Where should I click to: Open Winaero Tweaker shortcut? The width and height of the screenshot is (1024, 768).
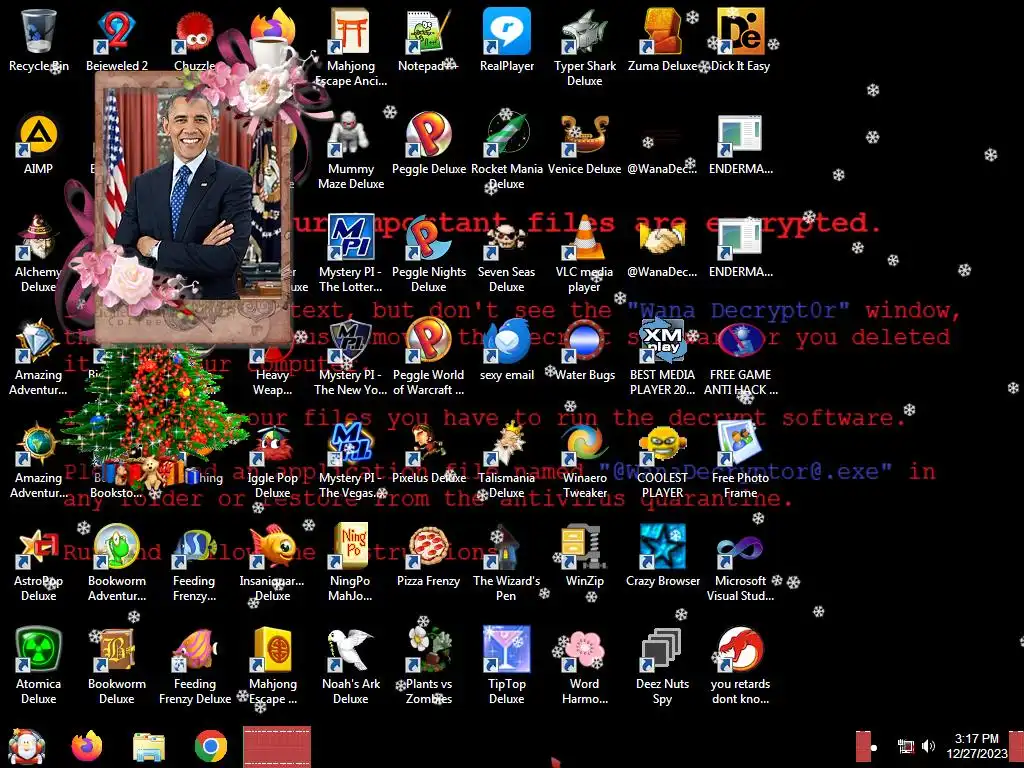coord(584,460)
